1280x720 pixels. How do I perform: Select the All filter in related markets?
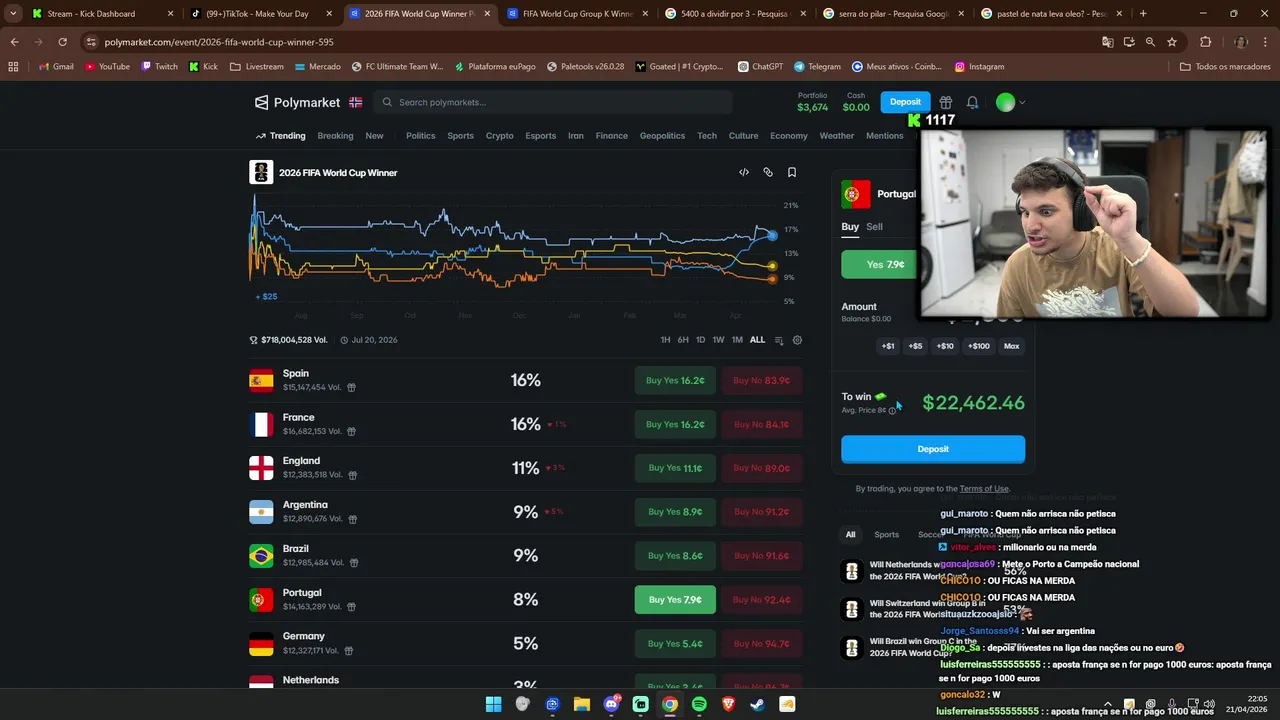[850, 534]
